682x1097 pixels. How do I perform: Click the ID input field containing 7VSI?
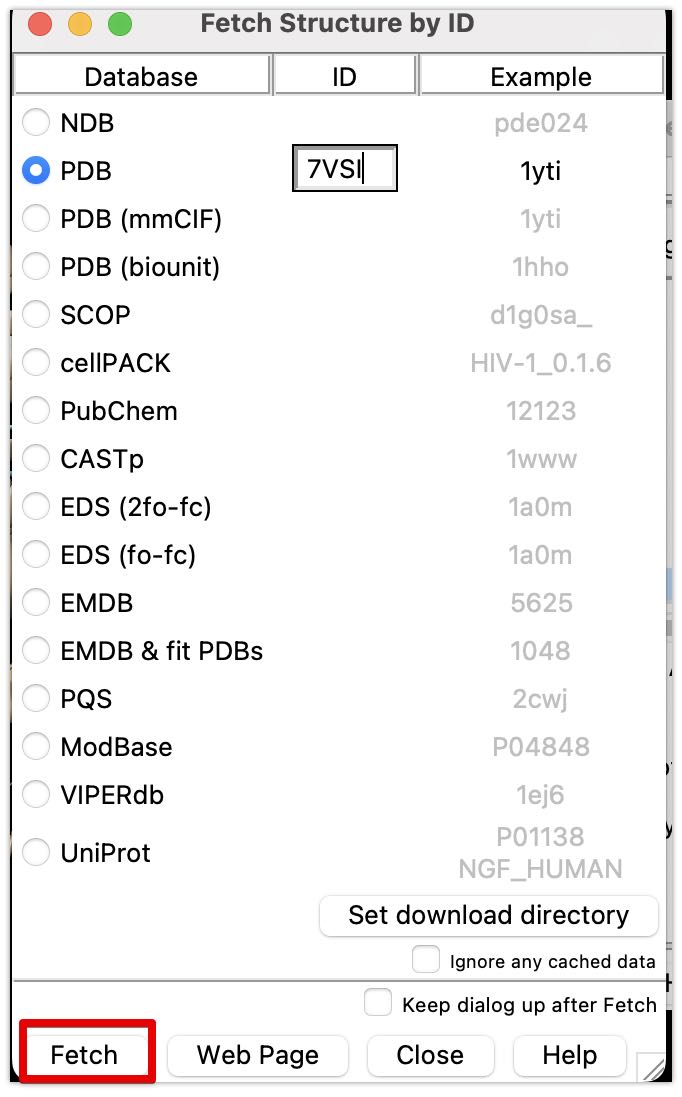coord(344,169)
